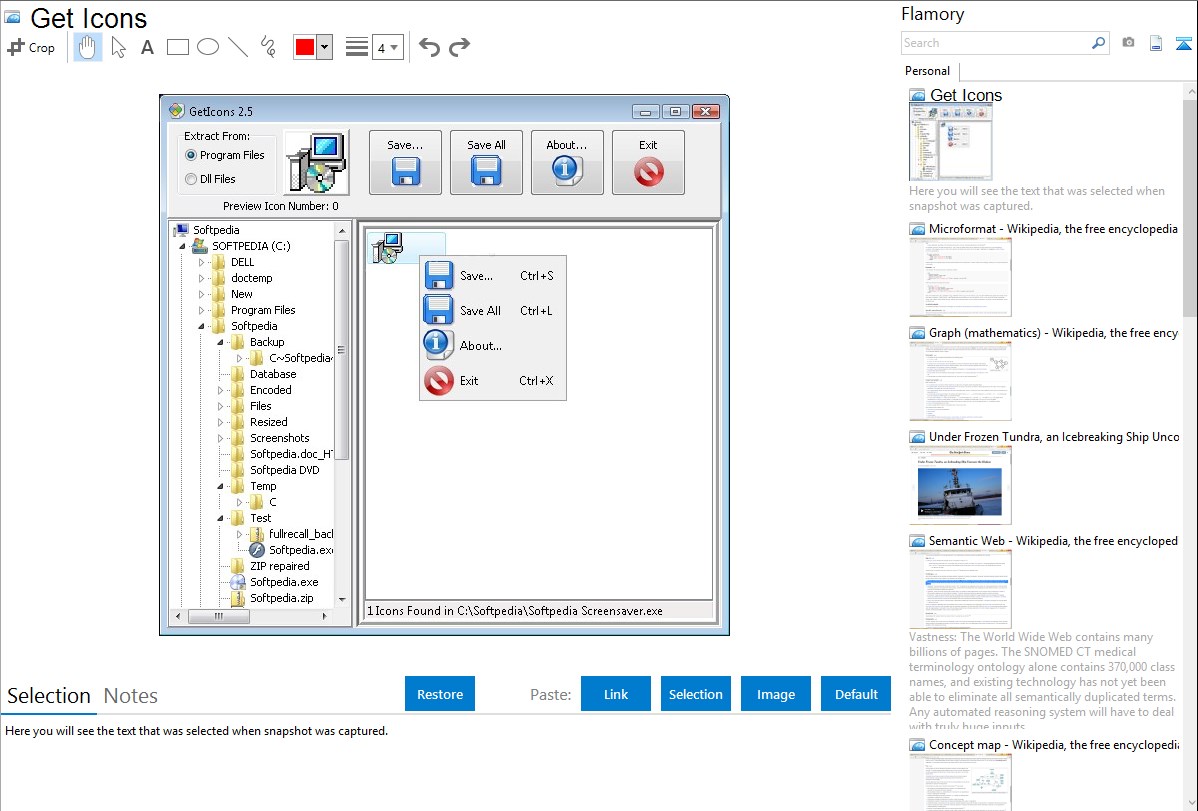Expand the Program Files folder in tree
The width and height of the screenshot is (1198, 811).
click(202, 310)
